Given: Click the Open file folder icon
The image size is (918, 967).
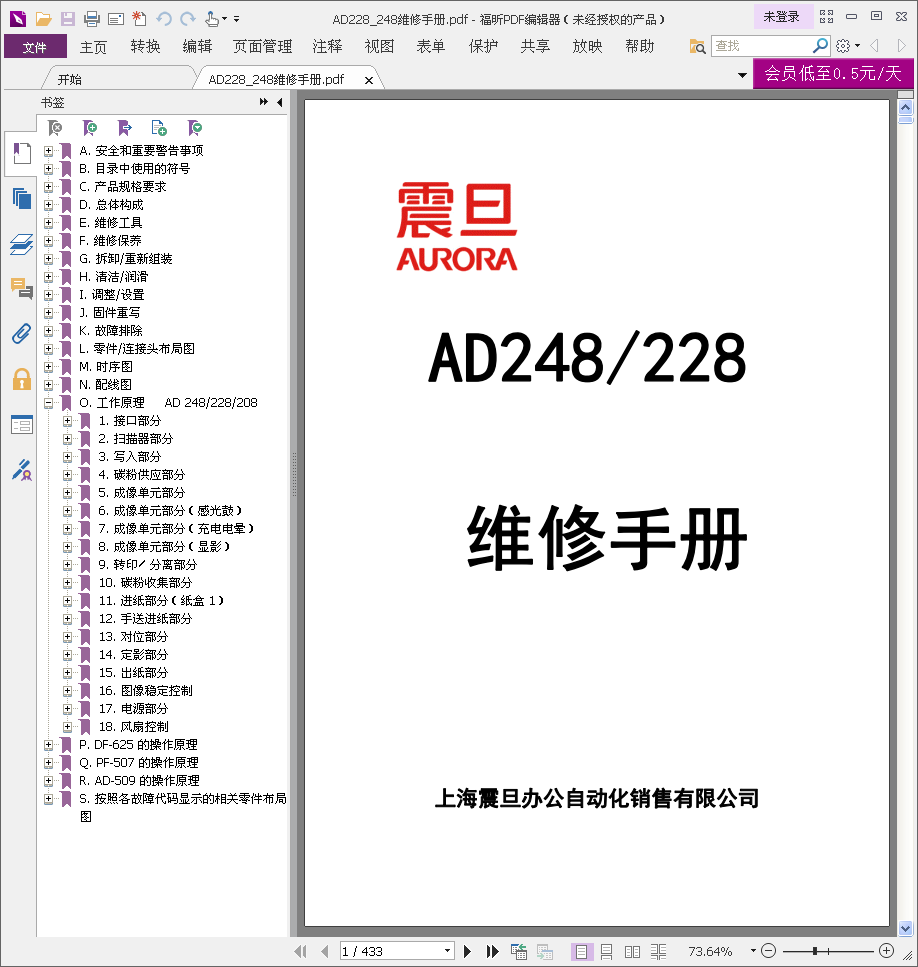Looking at the screenshot, I should [x=43, y=19].
